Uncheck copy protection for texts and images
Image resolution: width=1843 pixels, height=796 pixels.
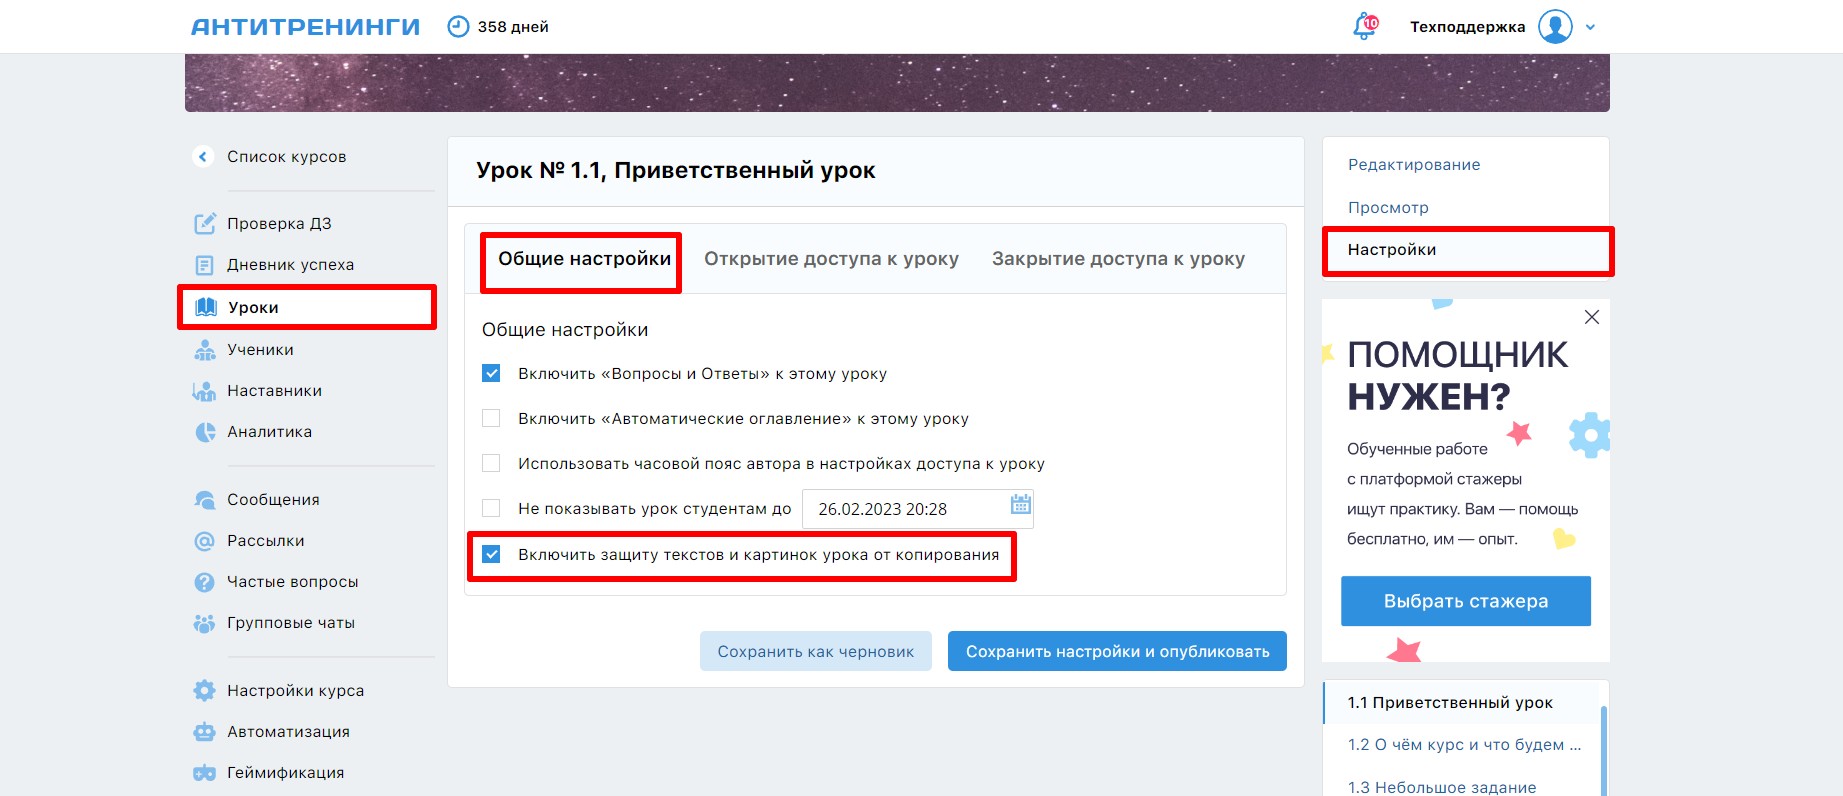tap(491, 555)
